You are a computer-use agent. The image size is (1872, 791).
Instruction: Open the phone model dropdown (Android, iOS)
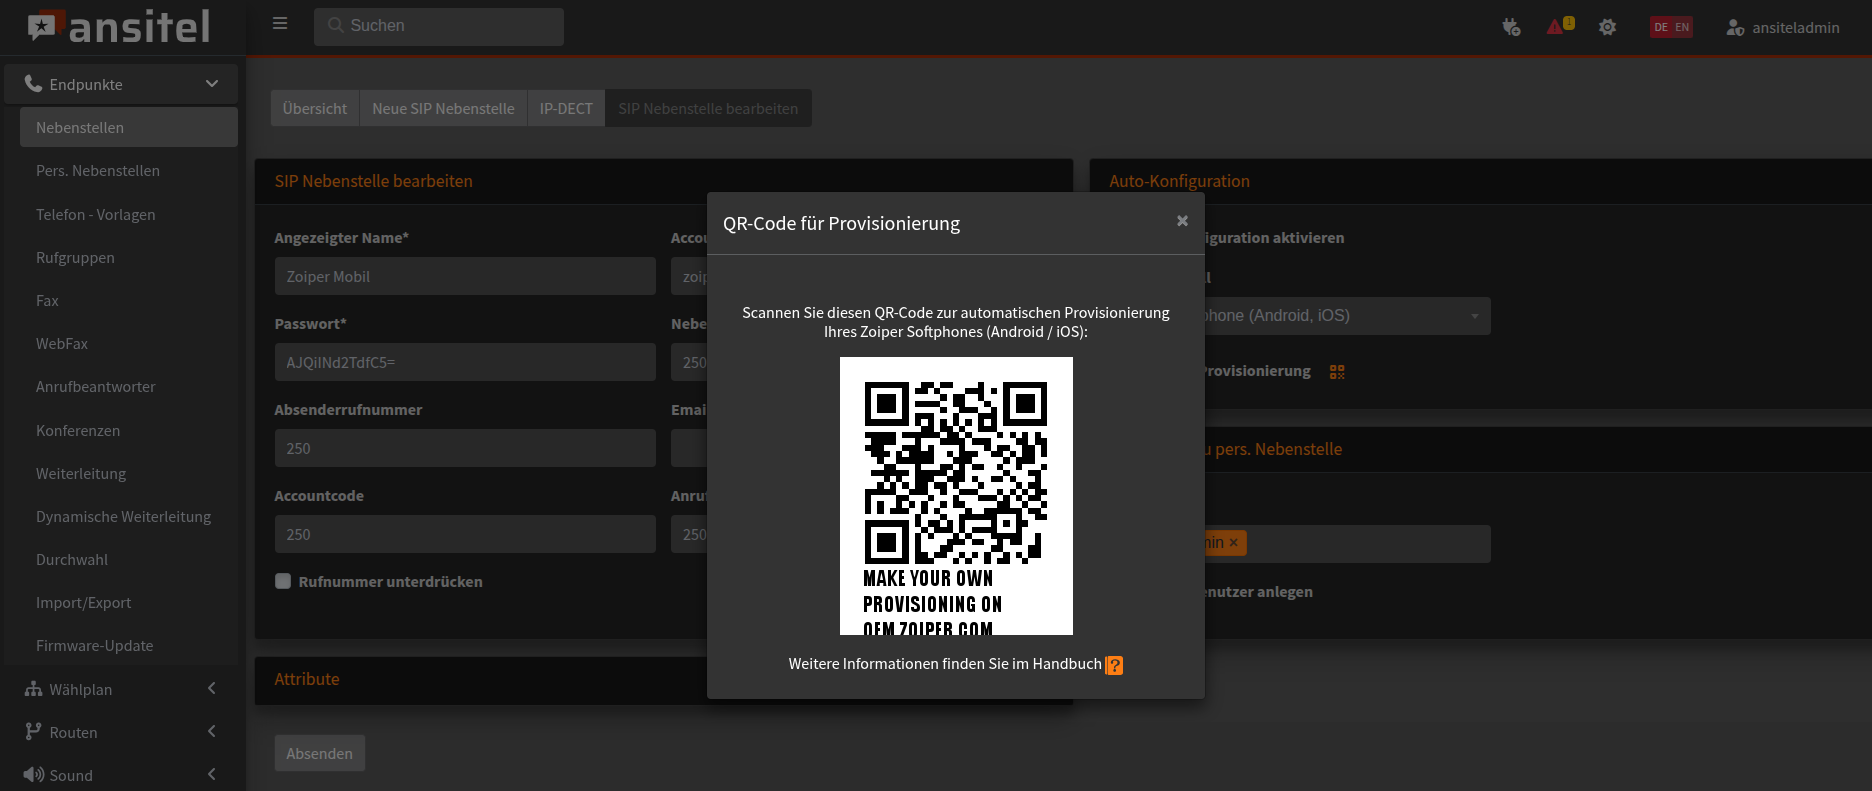(x=1346, y=316)
